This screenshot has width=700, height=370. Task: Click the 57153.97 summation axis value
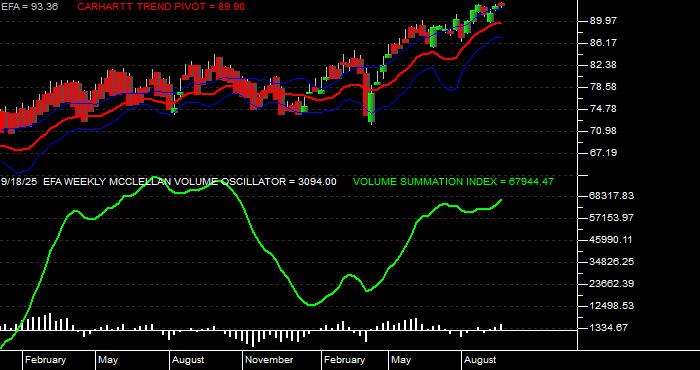tap(612, 218)
